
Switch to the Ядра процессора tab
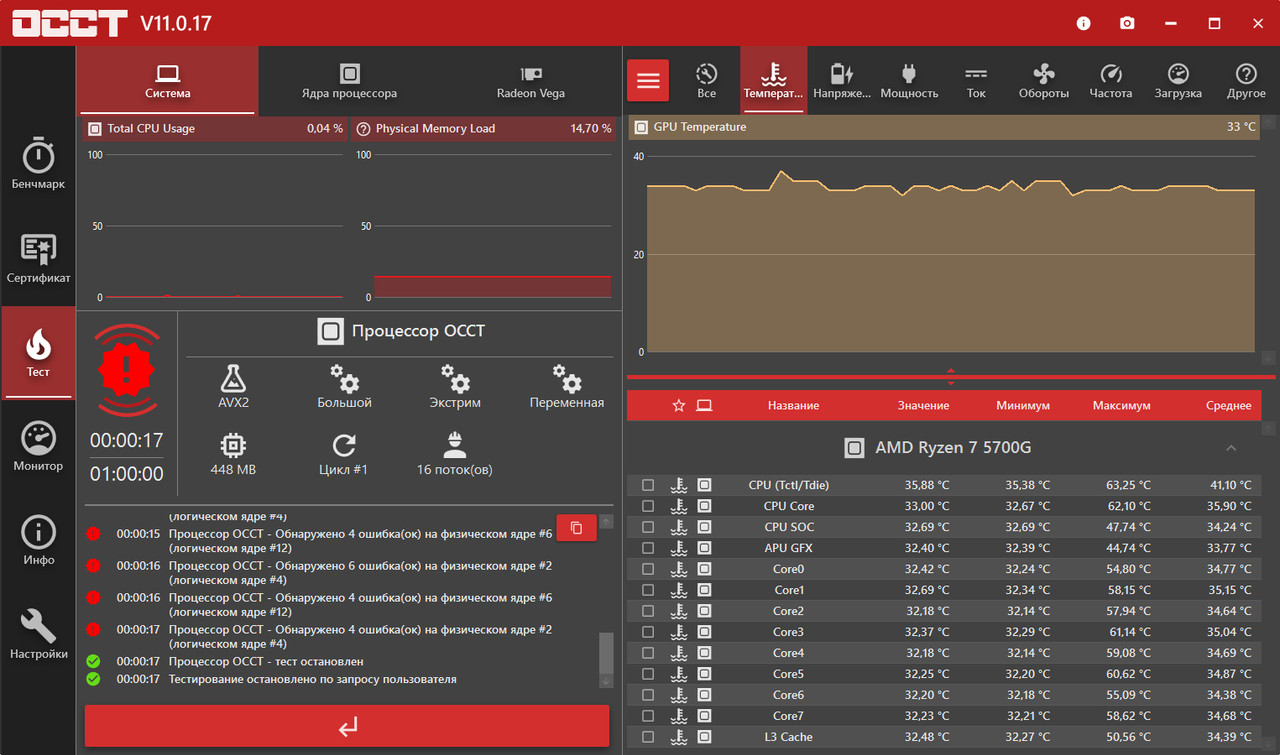pyautogui.click(x=349, y=80)
